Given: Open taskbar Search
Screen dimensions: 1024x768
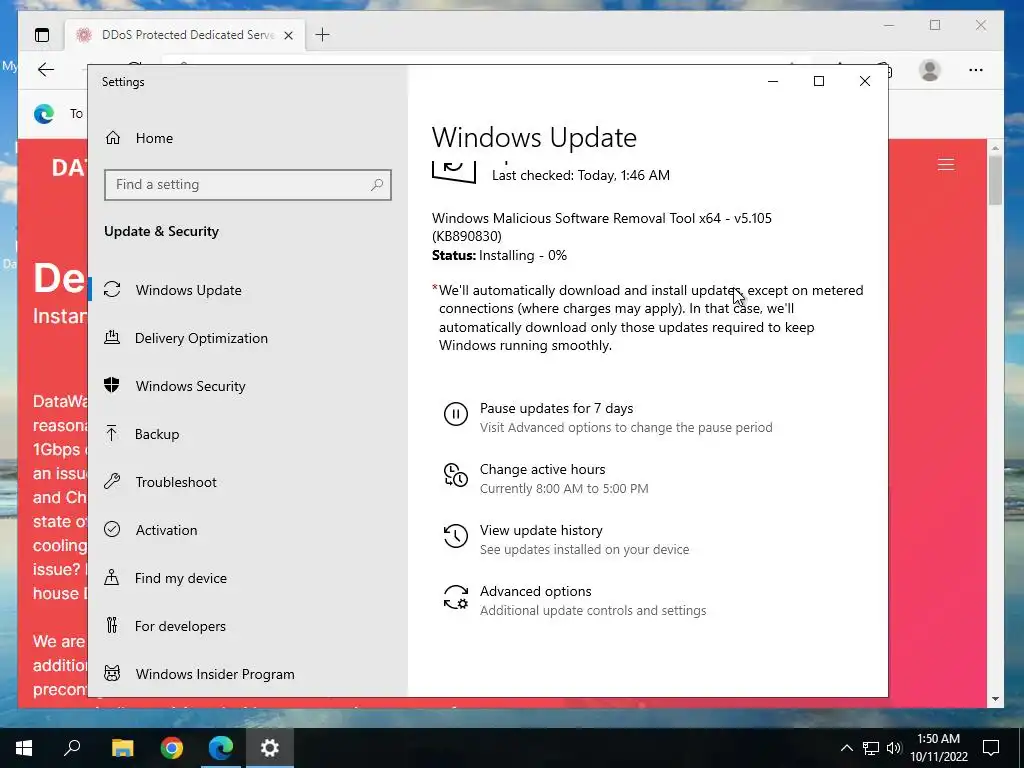Looking at the screenshot, I should (x=72, y=748).
